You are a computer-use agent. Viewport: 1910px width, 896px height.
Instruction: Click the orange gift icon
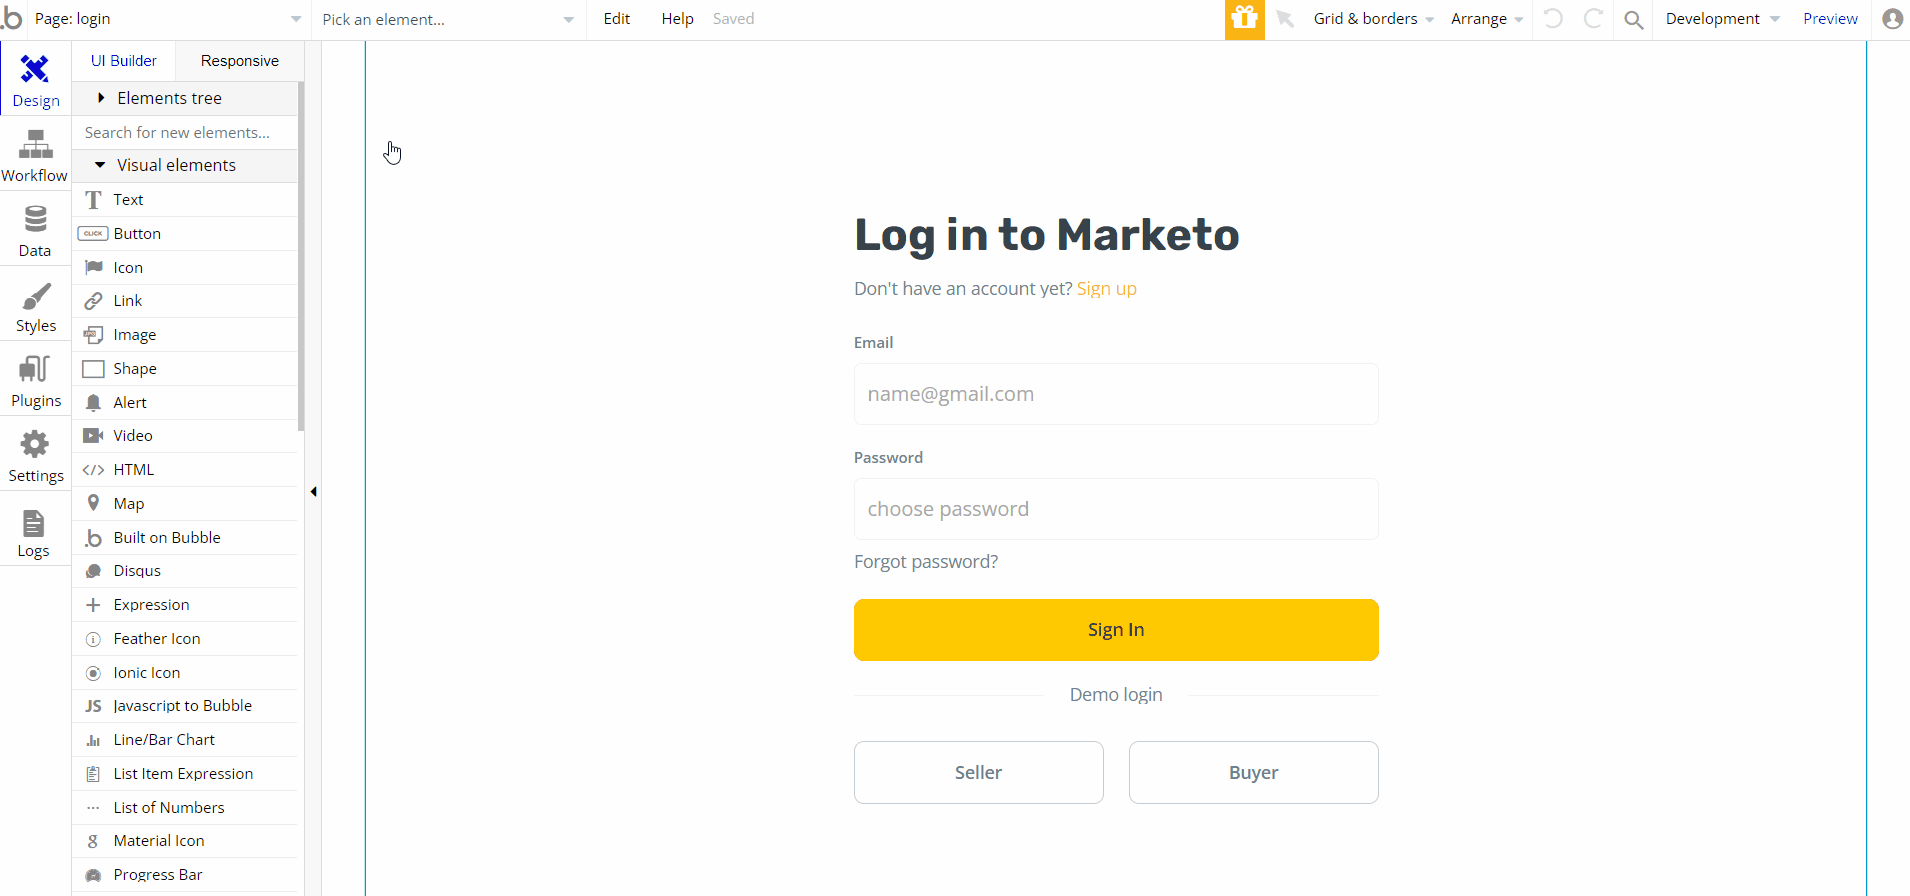pos(1244,19)
